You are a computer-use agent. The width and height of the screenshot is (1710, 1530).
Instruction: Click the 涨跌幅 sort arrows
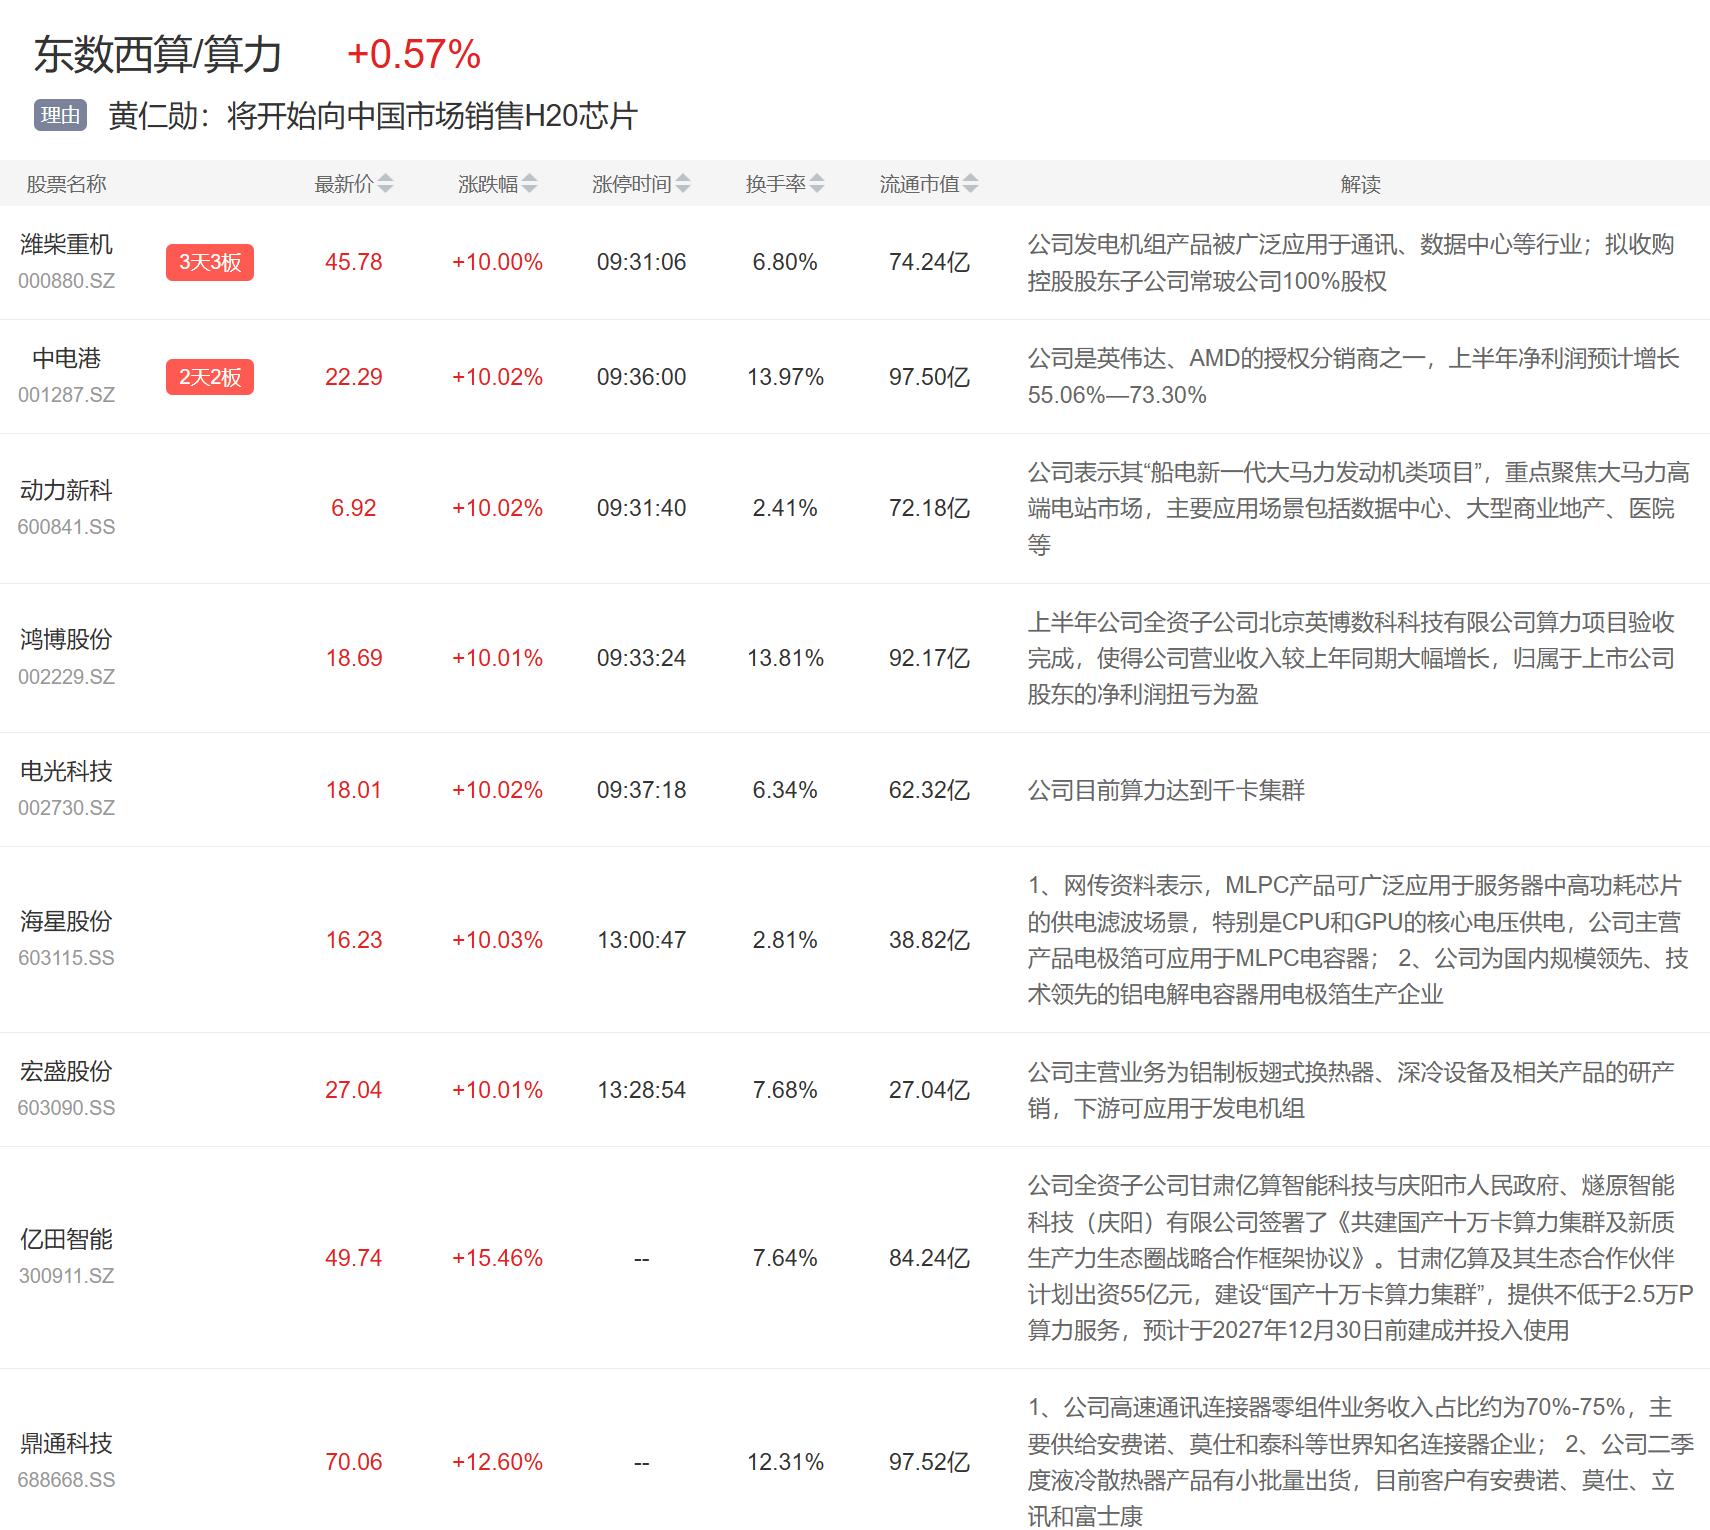529,184
